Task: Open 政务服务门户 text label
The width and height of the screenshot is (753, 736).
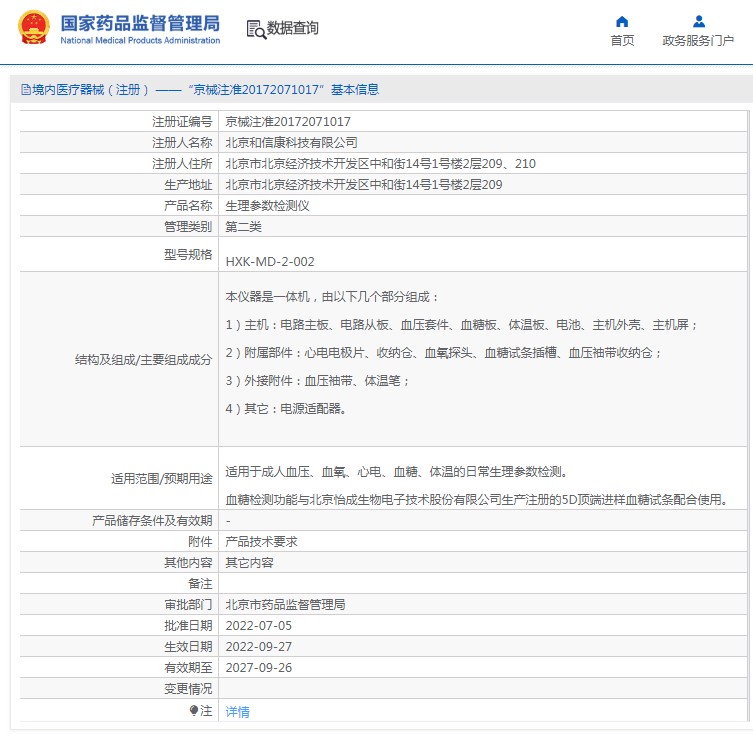Action: coord(698,41)
